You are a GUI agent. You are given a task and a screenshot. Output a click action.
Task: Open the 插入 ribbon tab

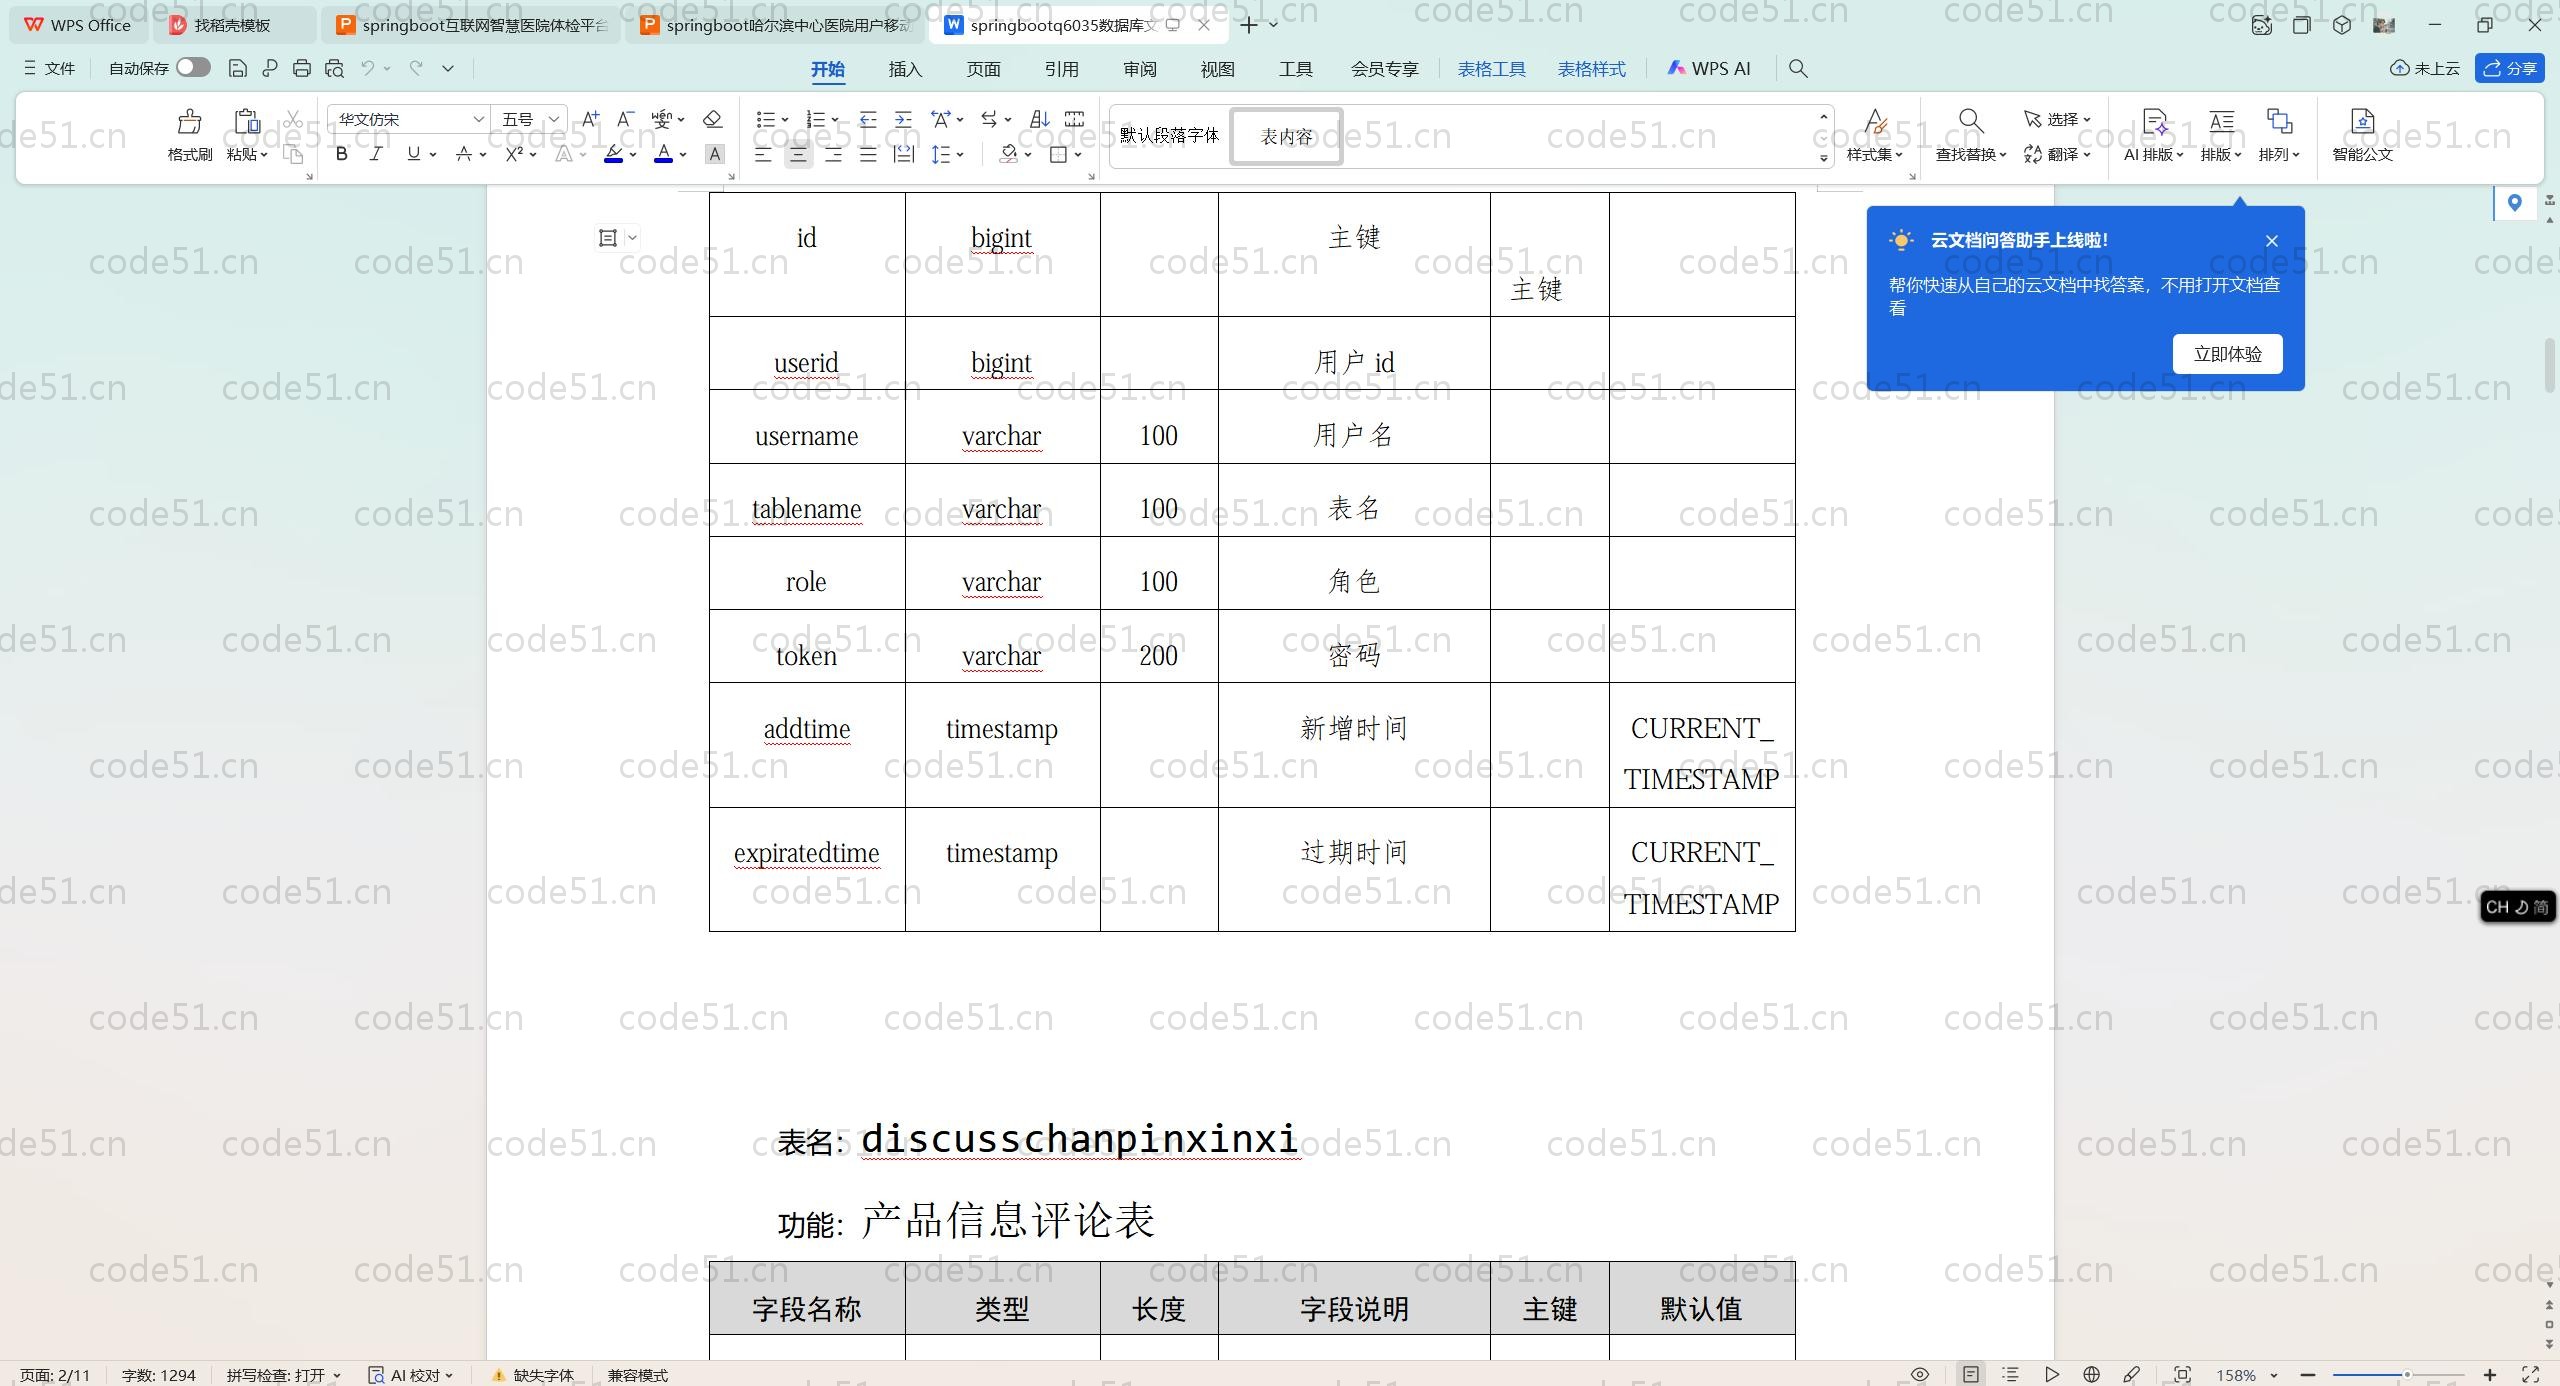(x=905, y=69)
